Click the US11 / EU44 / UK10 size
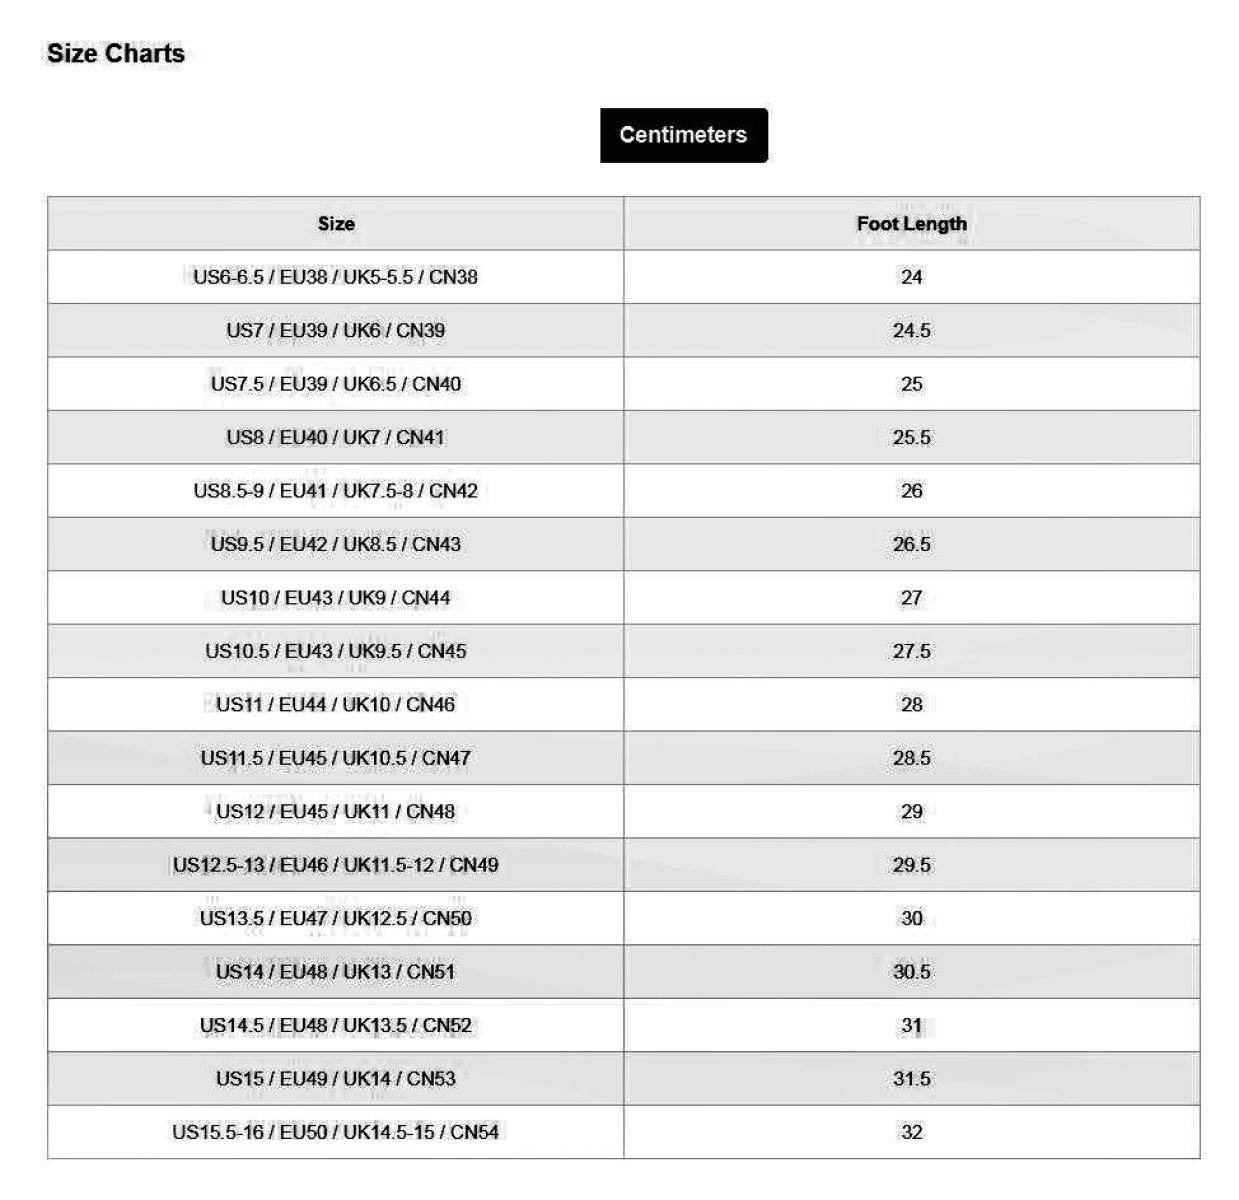The image size is (1239, 1200). coord(336,704)
